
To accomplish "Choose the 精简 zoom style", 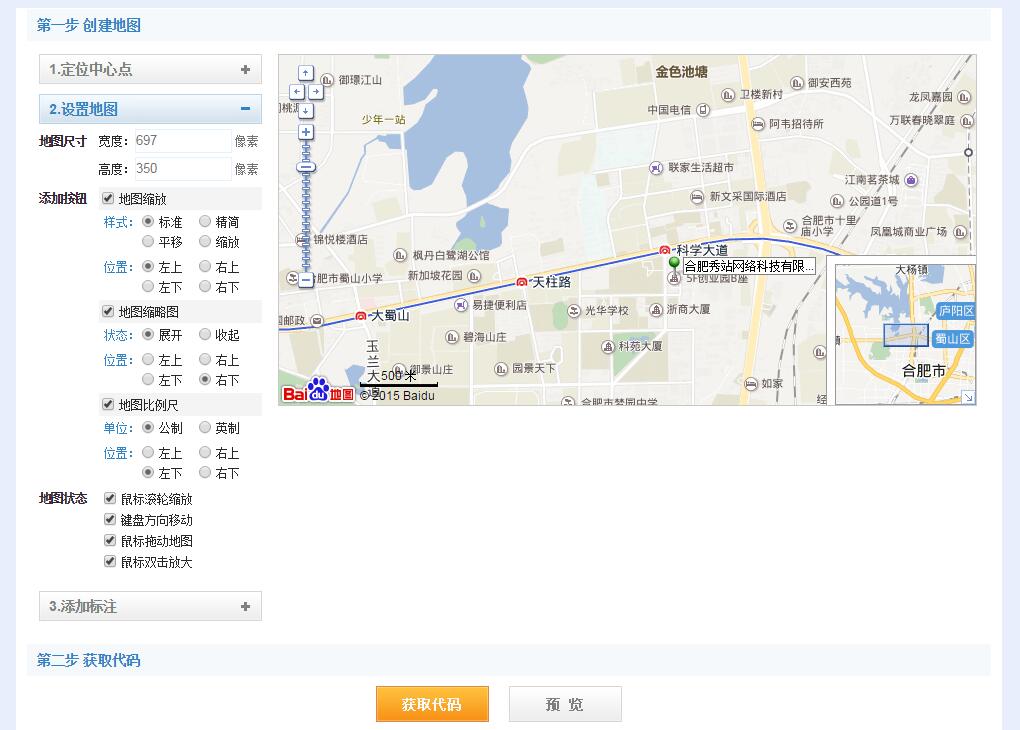I will point(205,222).
